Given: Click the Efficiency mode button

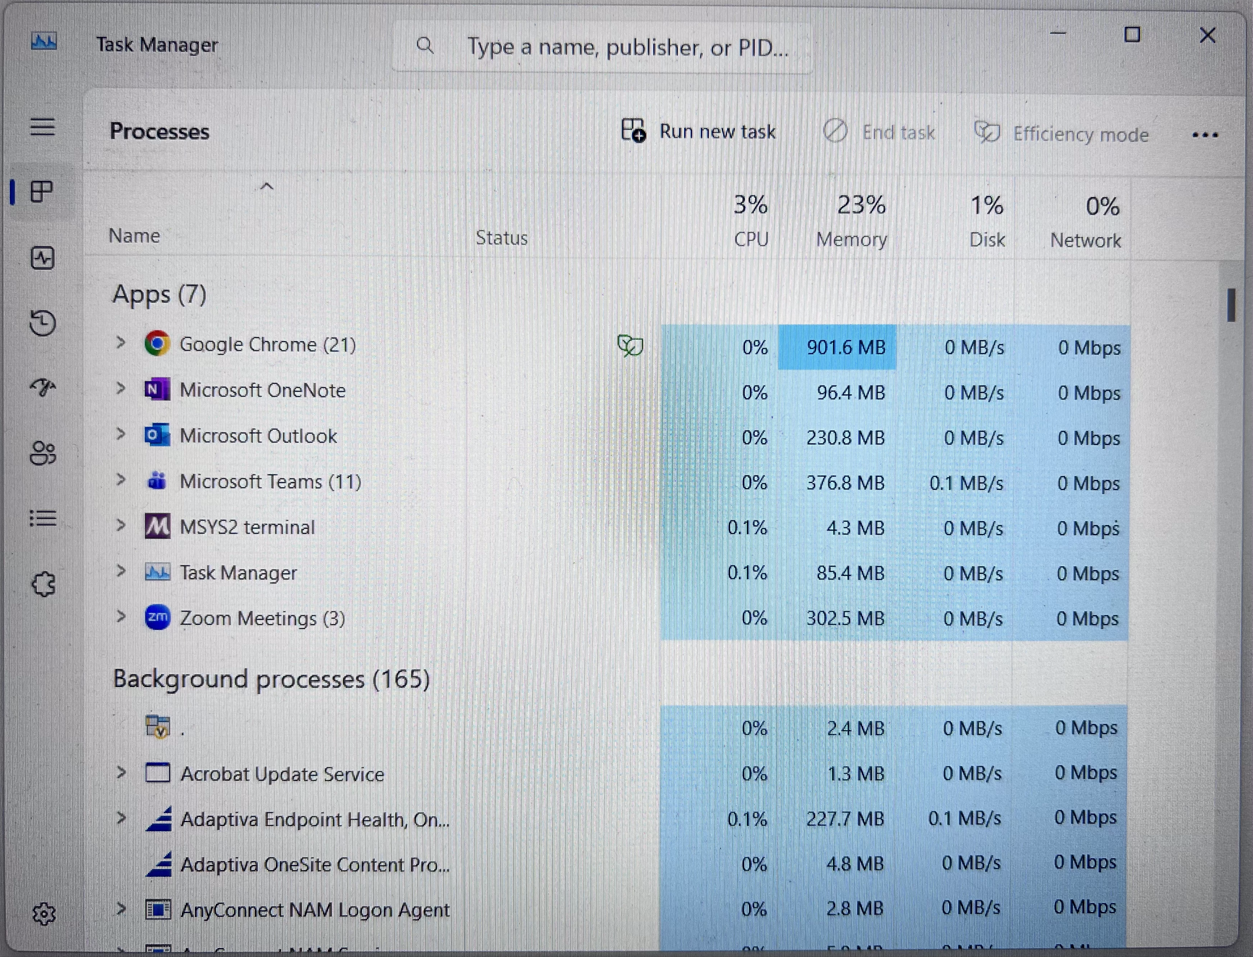Looking at the screenshot, I should point(1062,134).
